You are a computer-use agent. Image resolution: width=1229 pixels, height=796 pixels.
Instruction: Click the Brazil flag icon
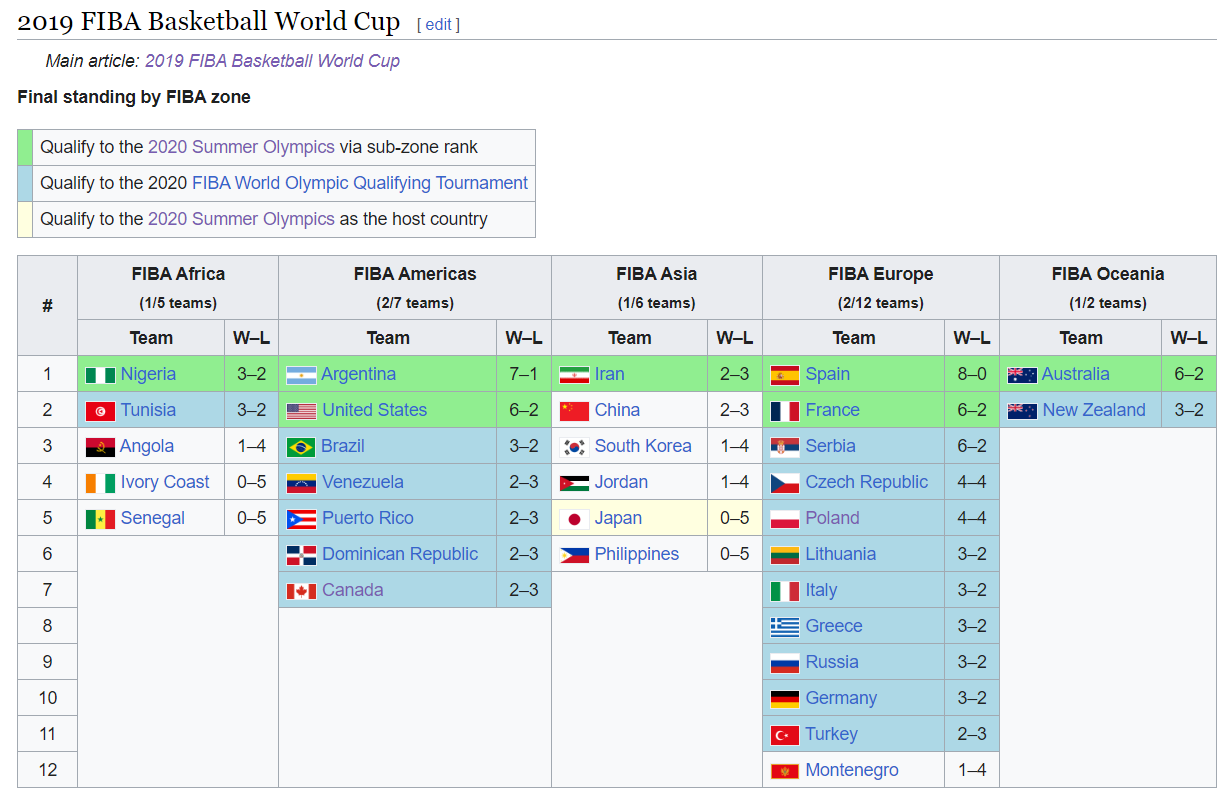[x=301, y=447]
